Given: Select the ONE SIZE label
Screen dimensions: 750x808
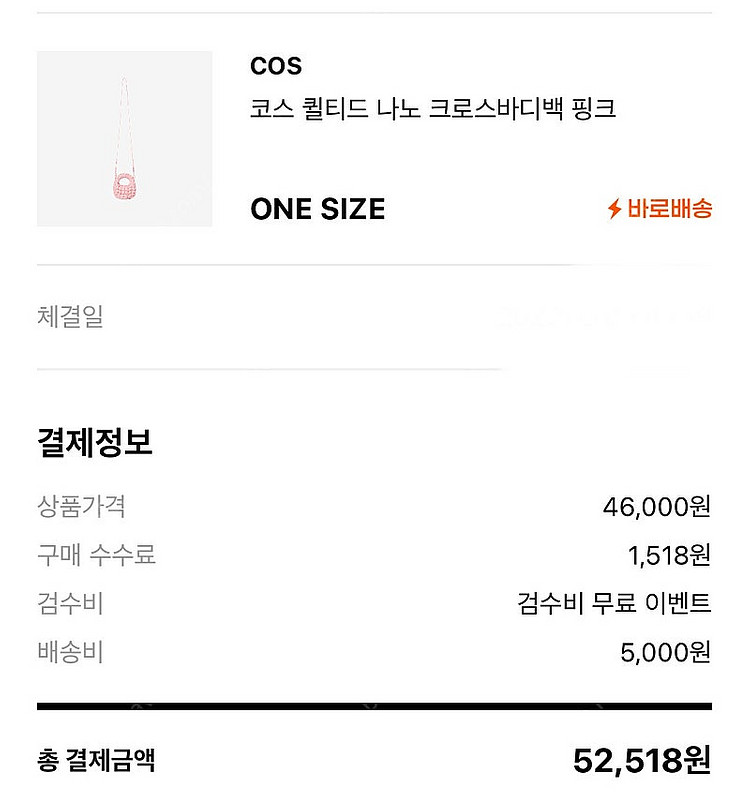Looking at the screenshot, I should [317, 209].
